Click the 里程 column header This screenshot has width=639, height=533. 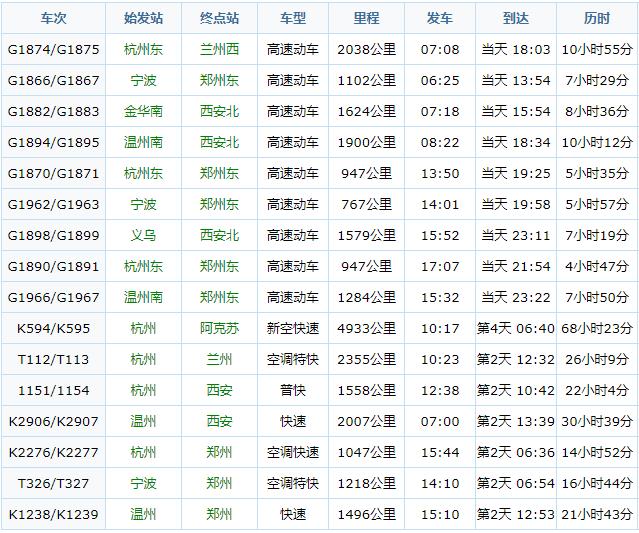point(366,18)
